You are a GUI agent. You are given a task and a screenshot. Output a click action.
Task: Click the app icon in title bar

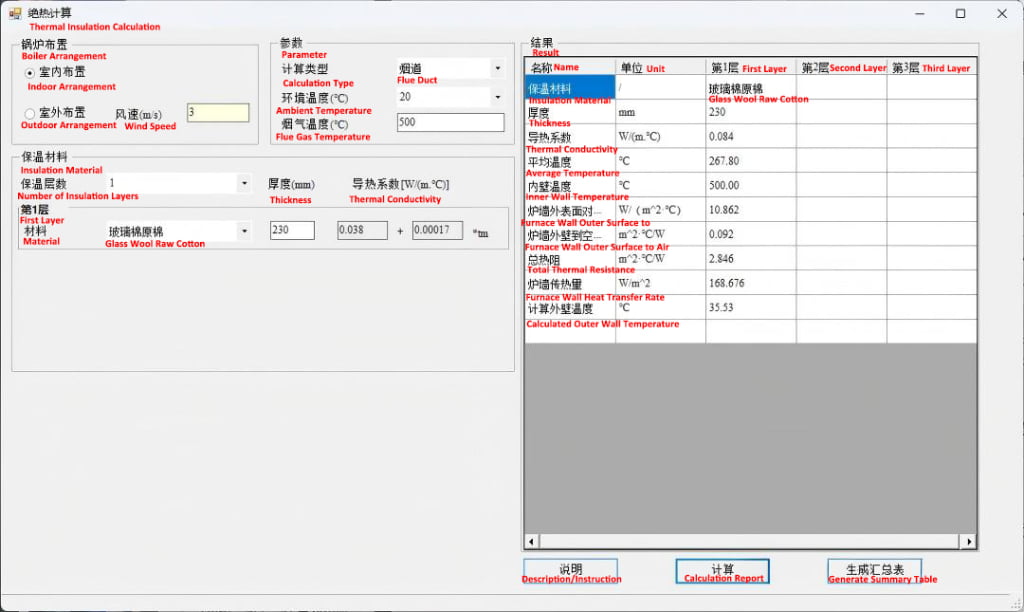(x=15, y=13)
